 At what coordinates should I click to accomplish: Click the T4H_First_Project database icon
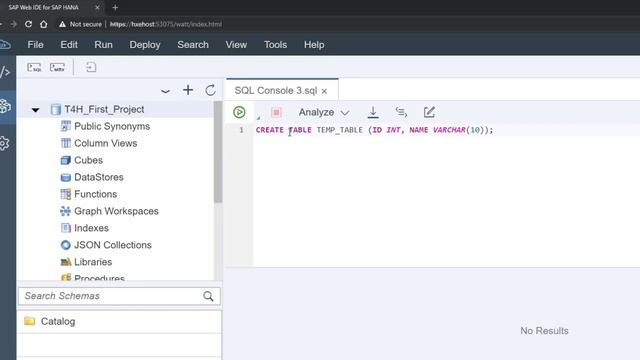point(56,109)
